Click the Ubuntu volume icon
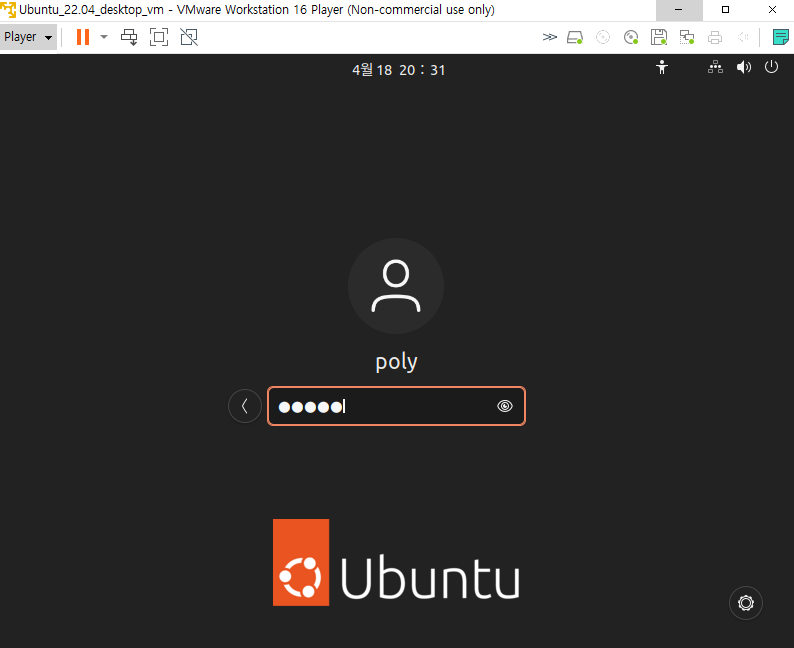The image size is (794, 648). pyautogui.click(x=743, y=67)
